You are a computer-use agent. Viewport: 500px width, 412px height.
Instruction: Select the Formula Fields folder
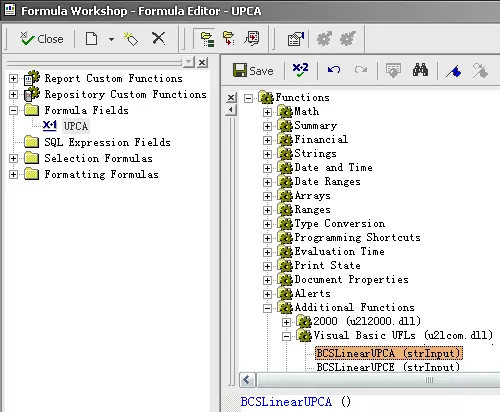(x=86, y=110)
